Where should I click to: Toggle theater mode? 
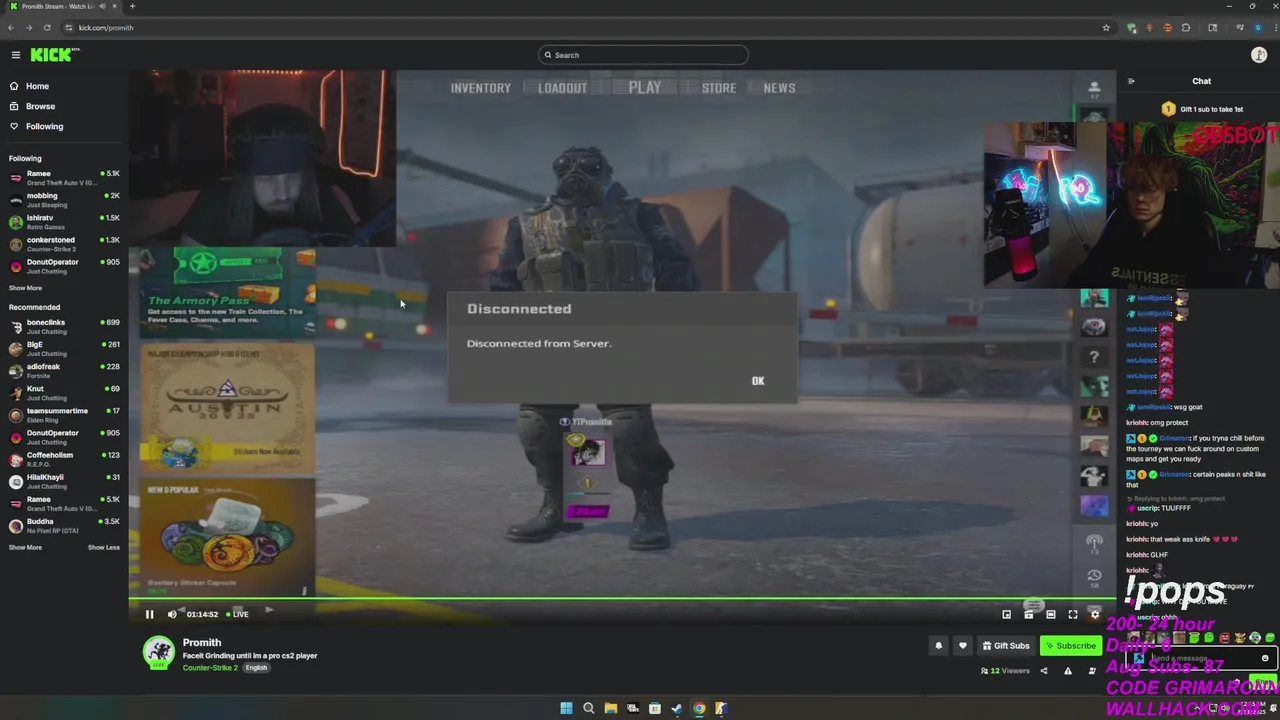click(1051, 614)
